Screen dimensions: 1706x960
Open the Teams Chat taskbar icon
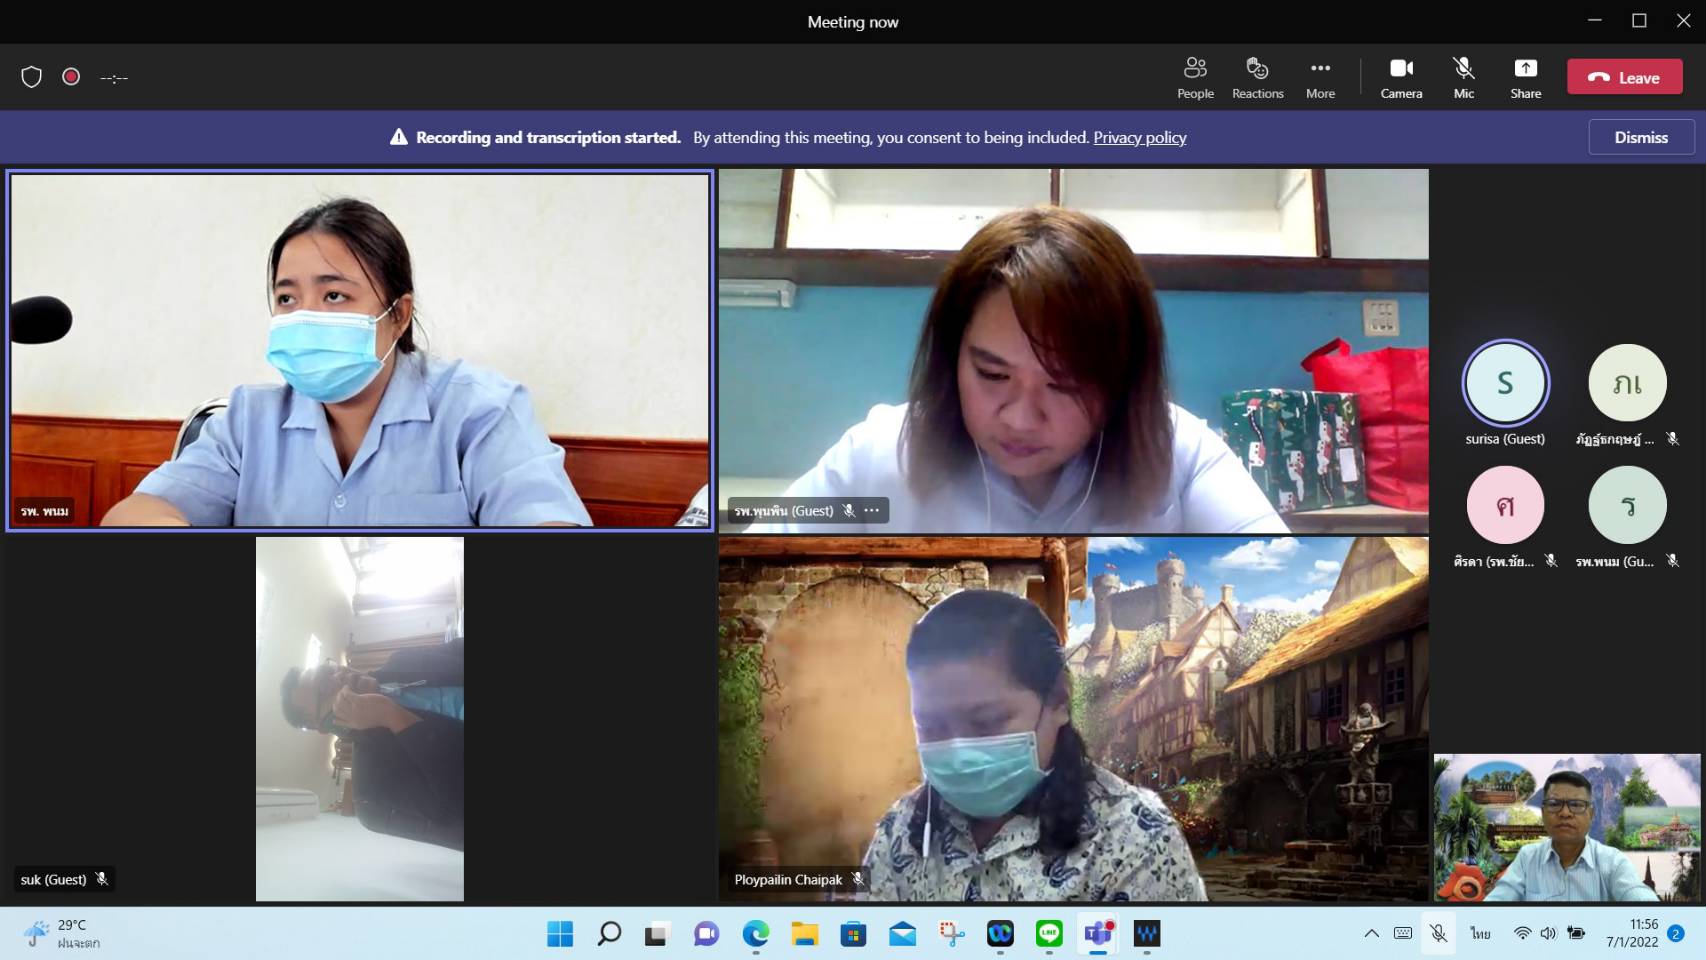pyautogui.click(x=706, y=934)
